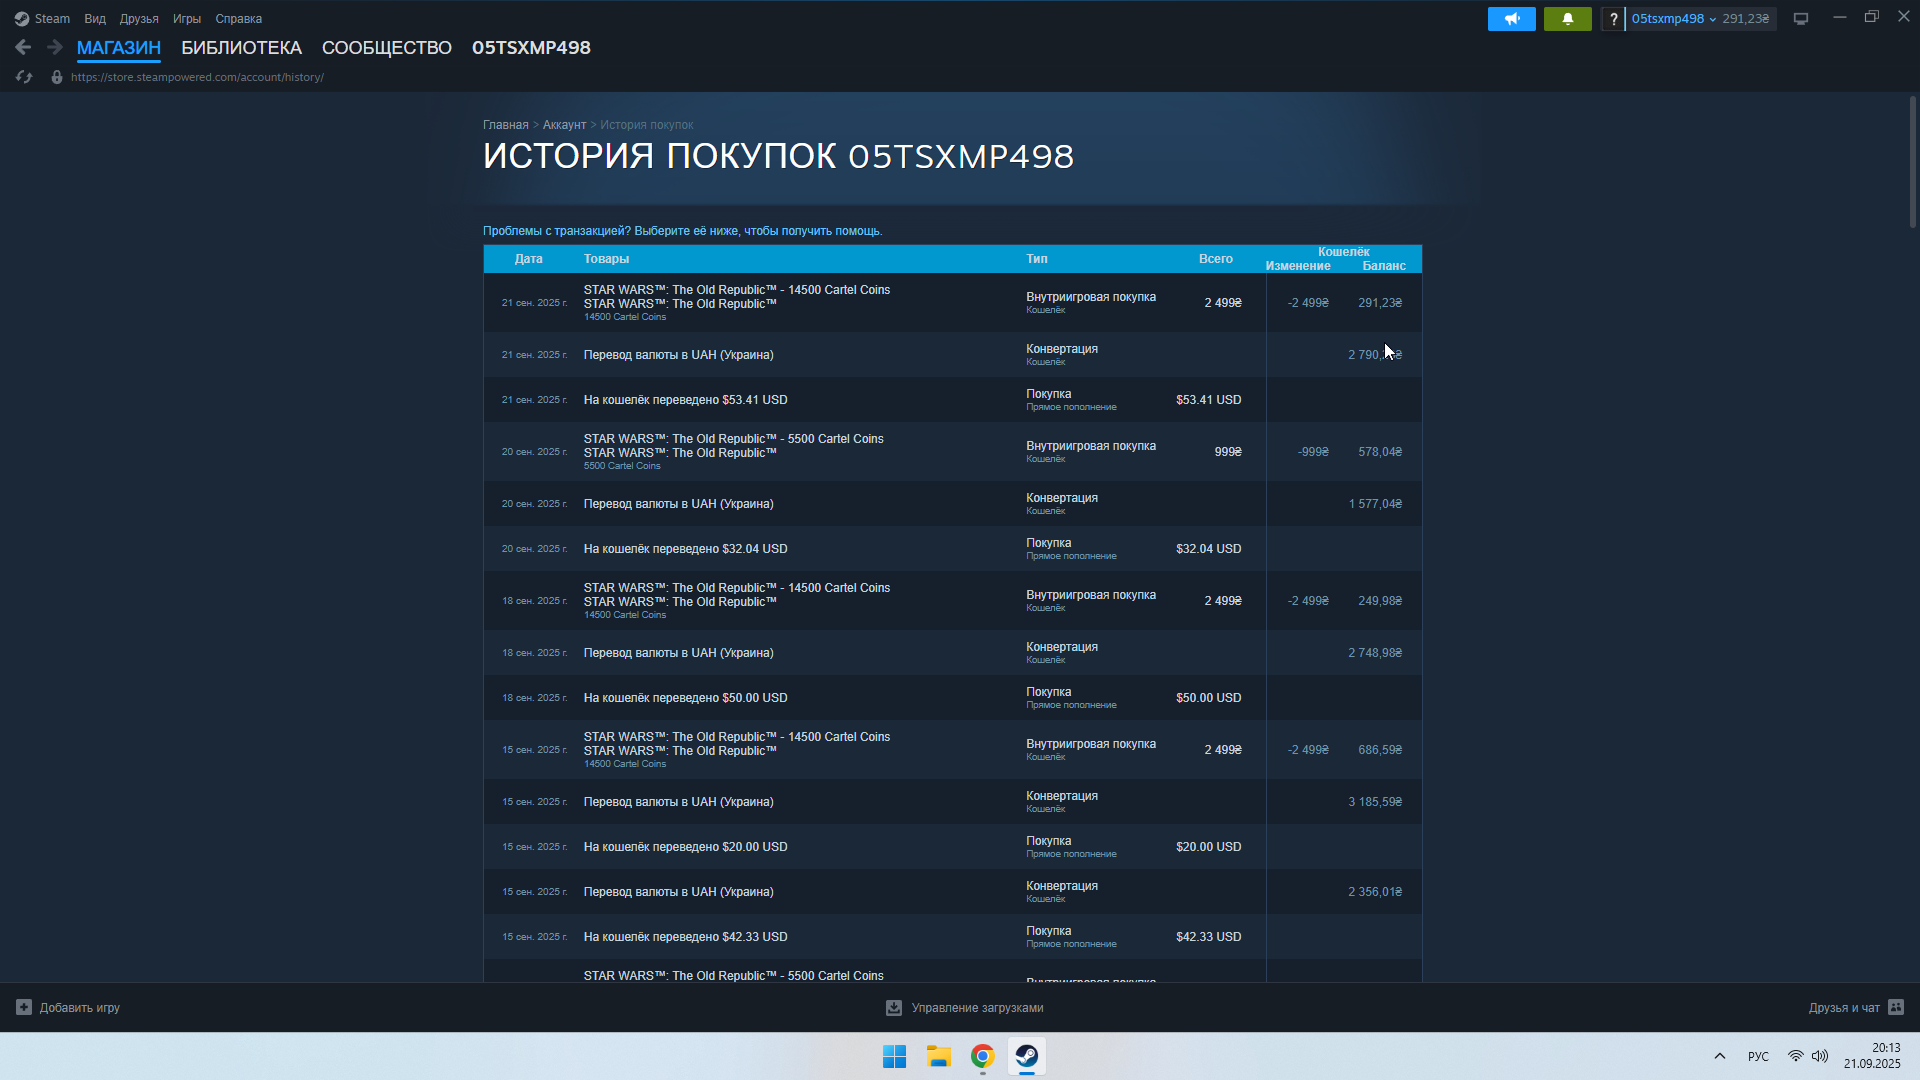Switch to Big Picture mode icon
1920x1080 pixels.
pyautogui.click(x=1801, y=19)
